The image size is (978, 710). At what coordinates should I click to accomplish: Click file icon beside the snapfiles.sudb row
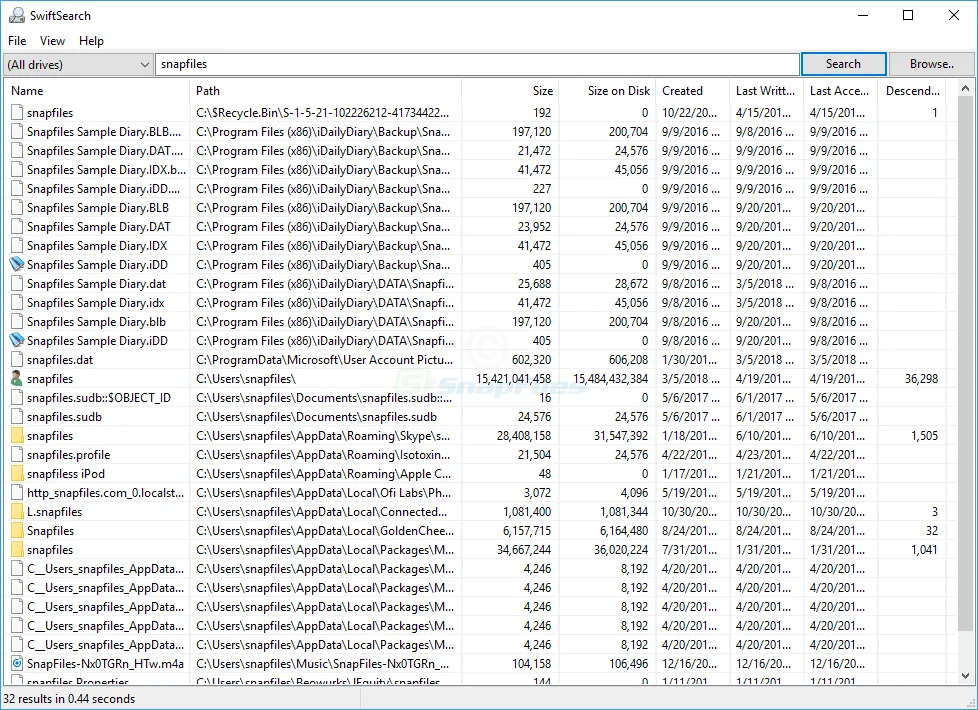click(x=17, y=417)
